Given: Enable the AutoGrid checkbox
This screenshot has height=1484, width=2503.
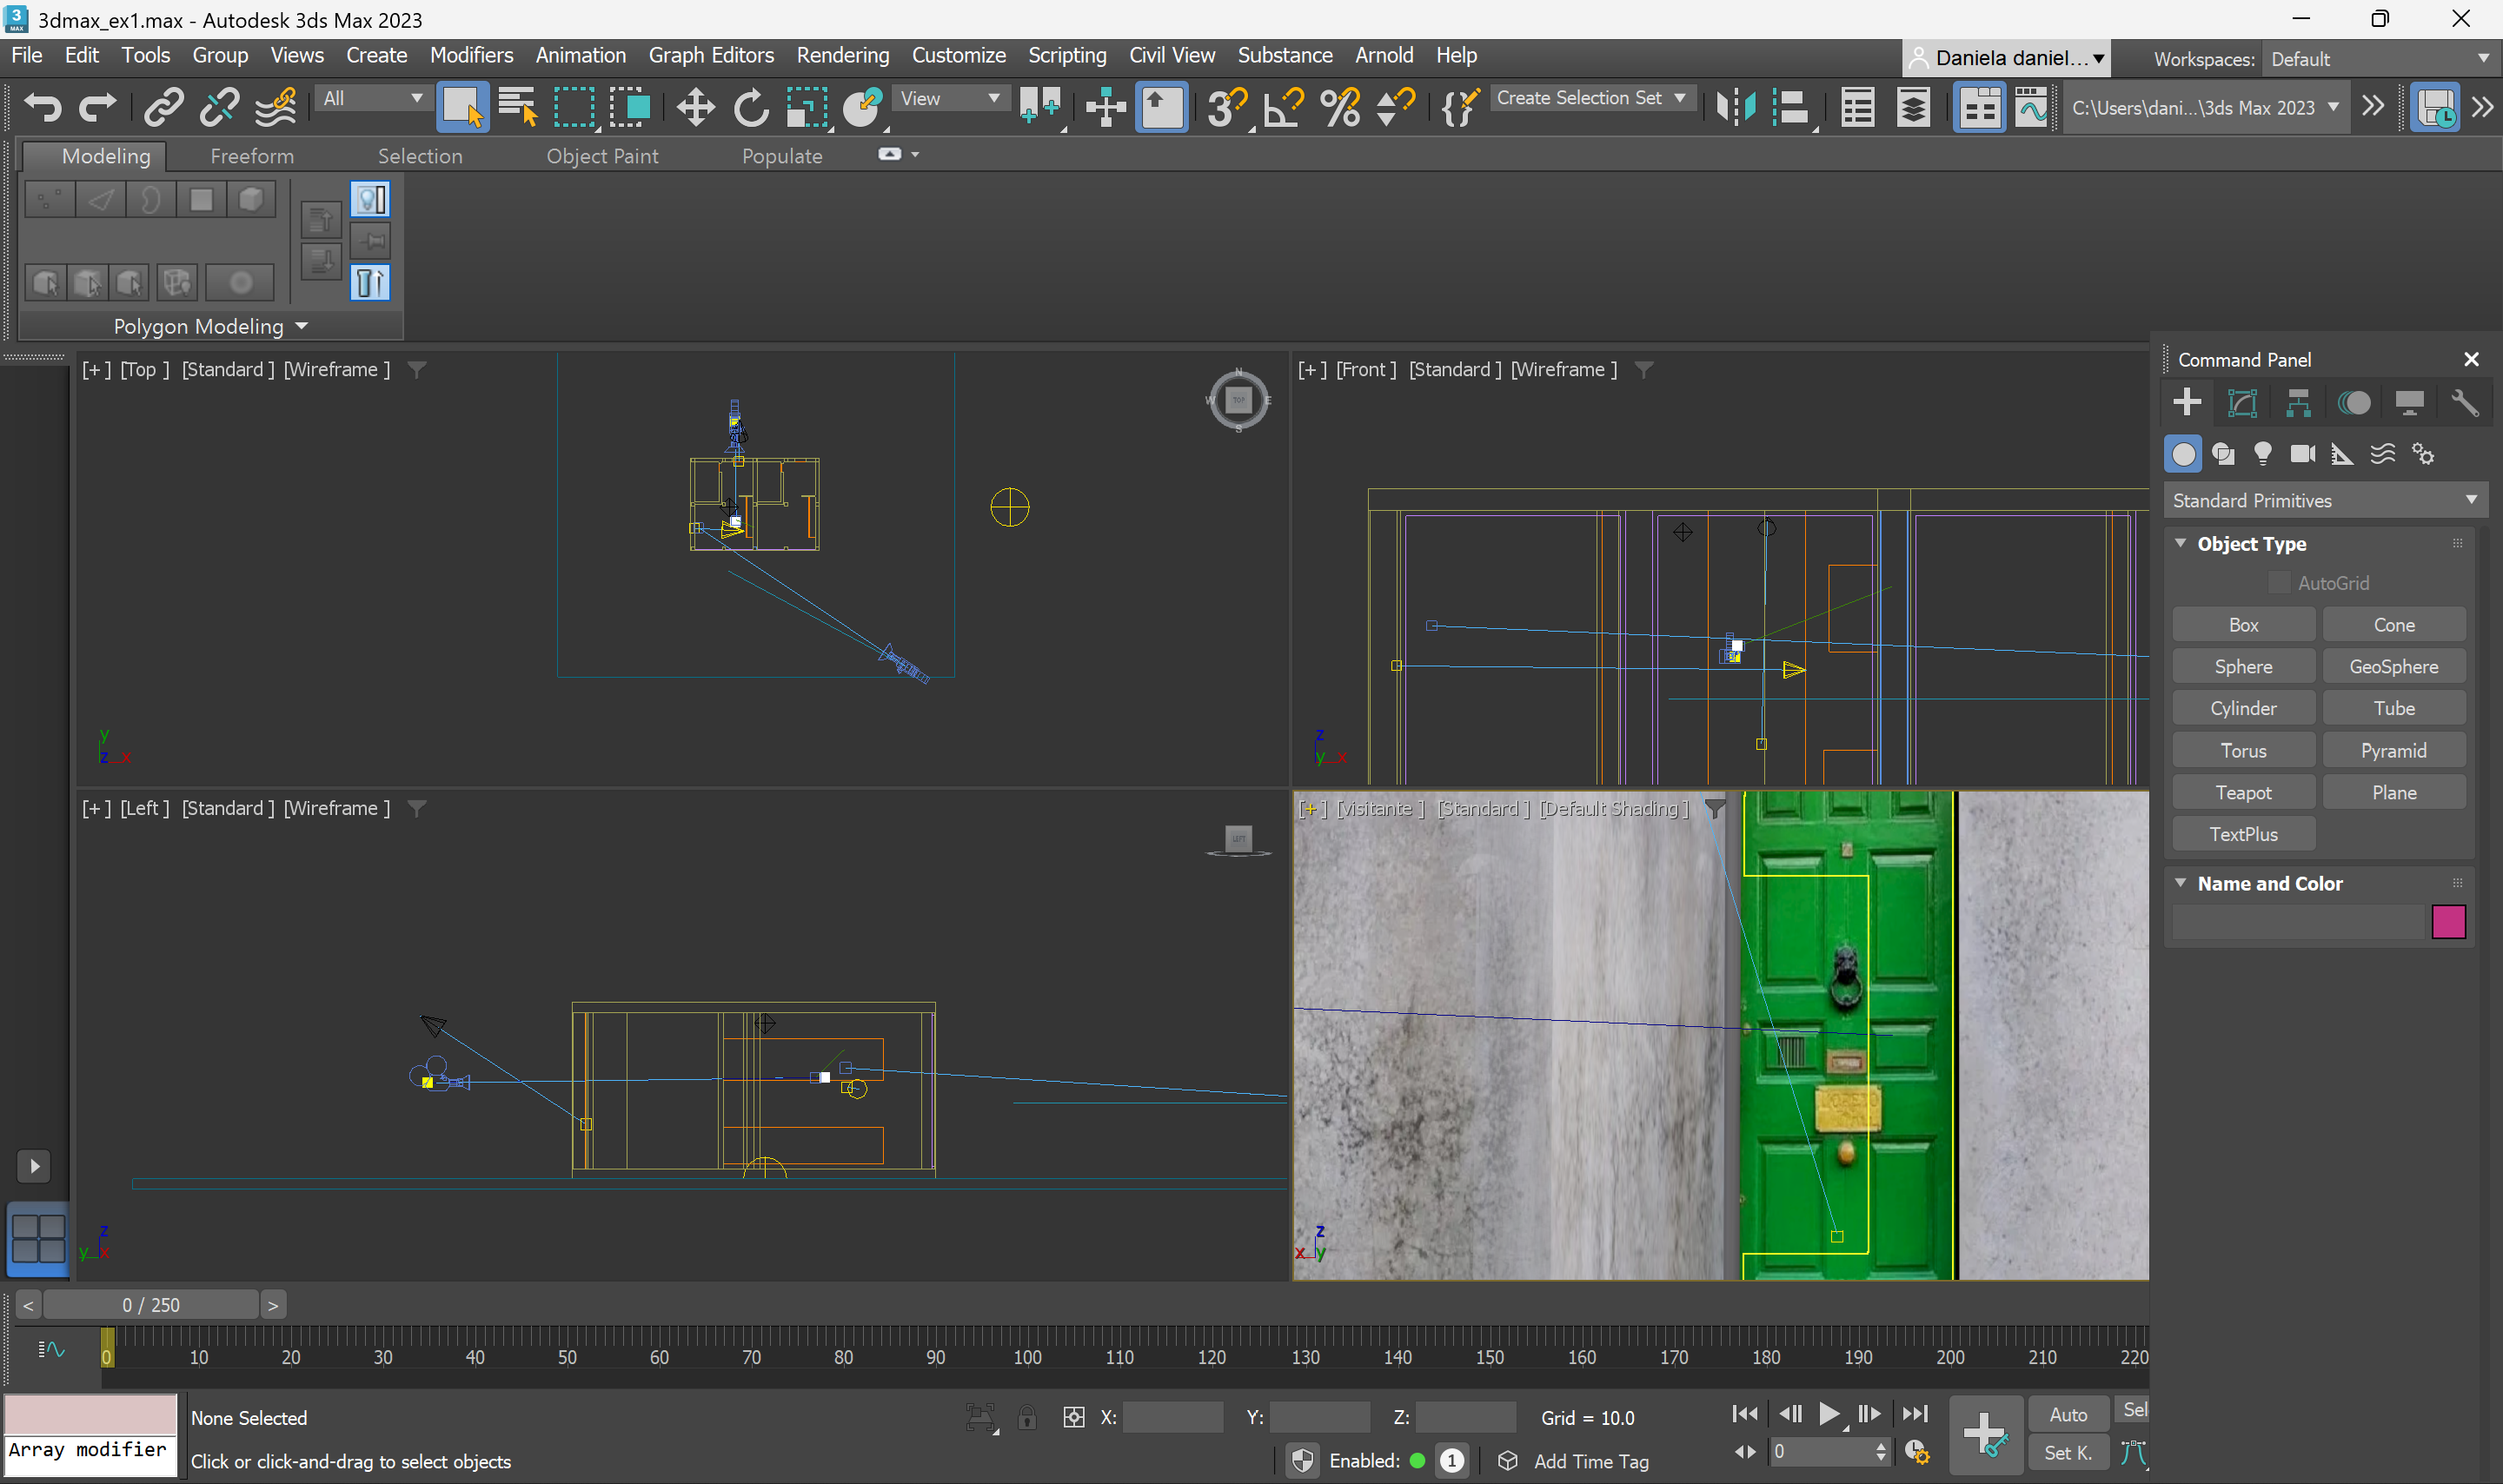Looking at the screenshot, I should pos(2279,583).
